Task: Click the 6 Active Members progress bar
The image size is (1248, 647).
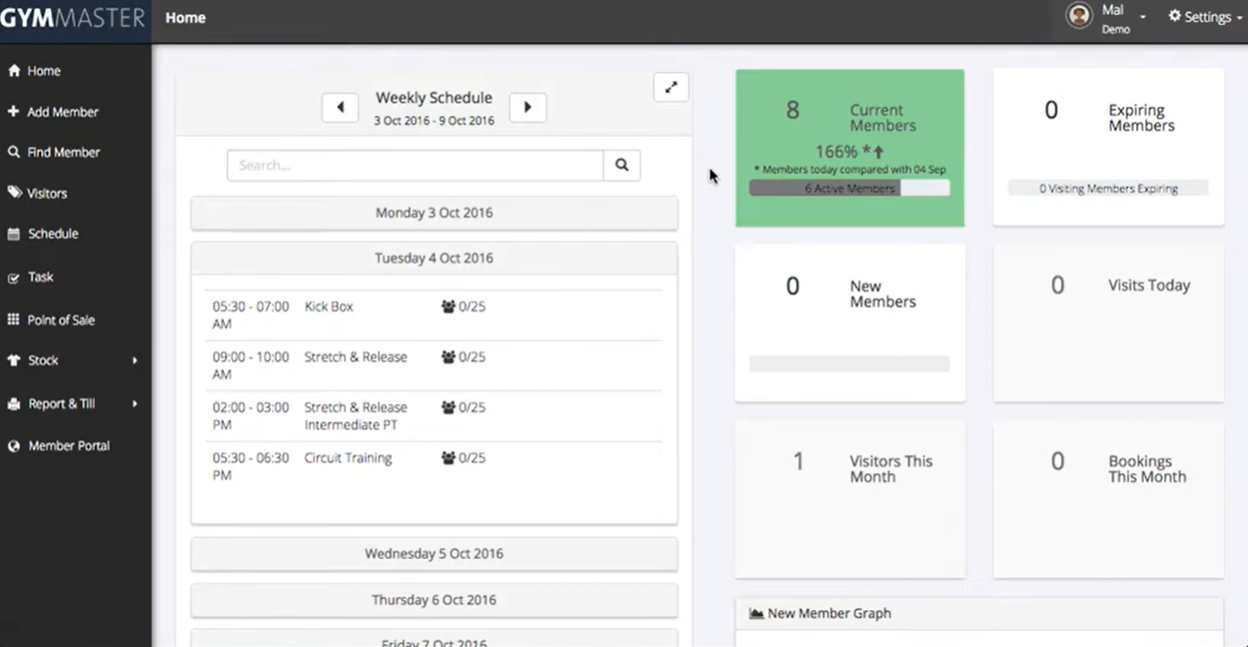Action: pyautogui.click(x=849, y=188)
